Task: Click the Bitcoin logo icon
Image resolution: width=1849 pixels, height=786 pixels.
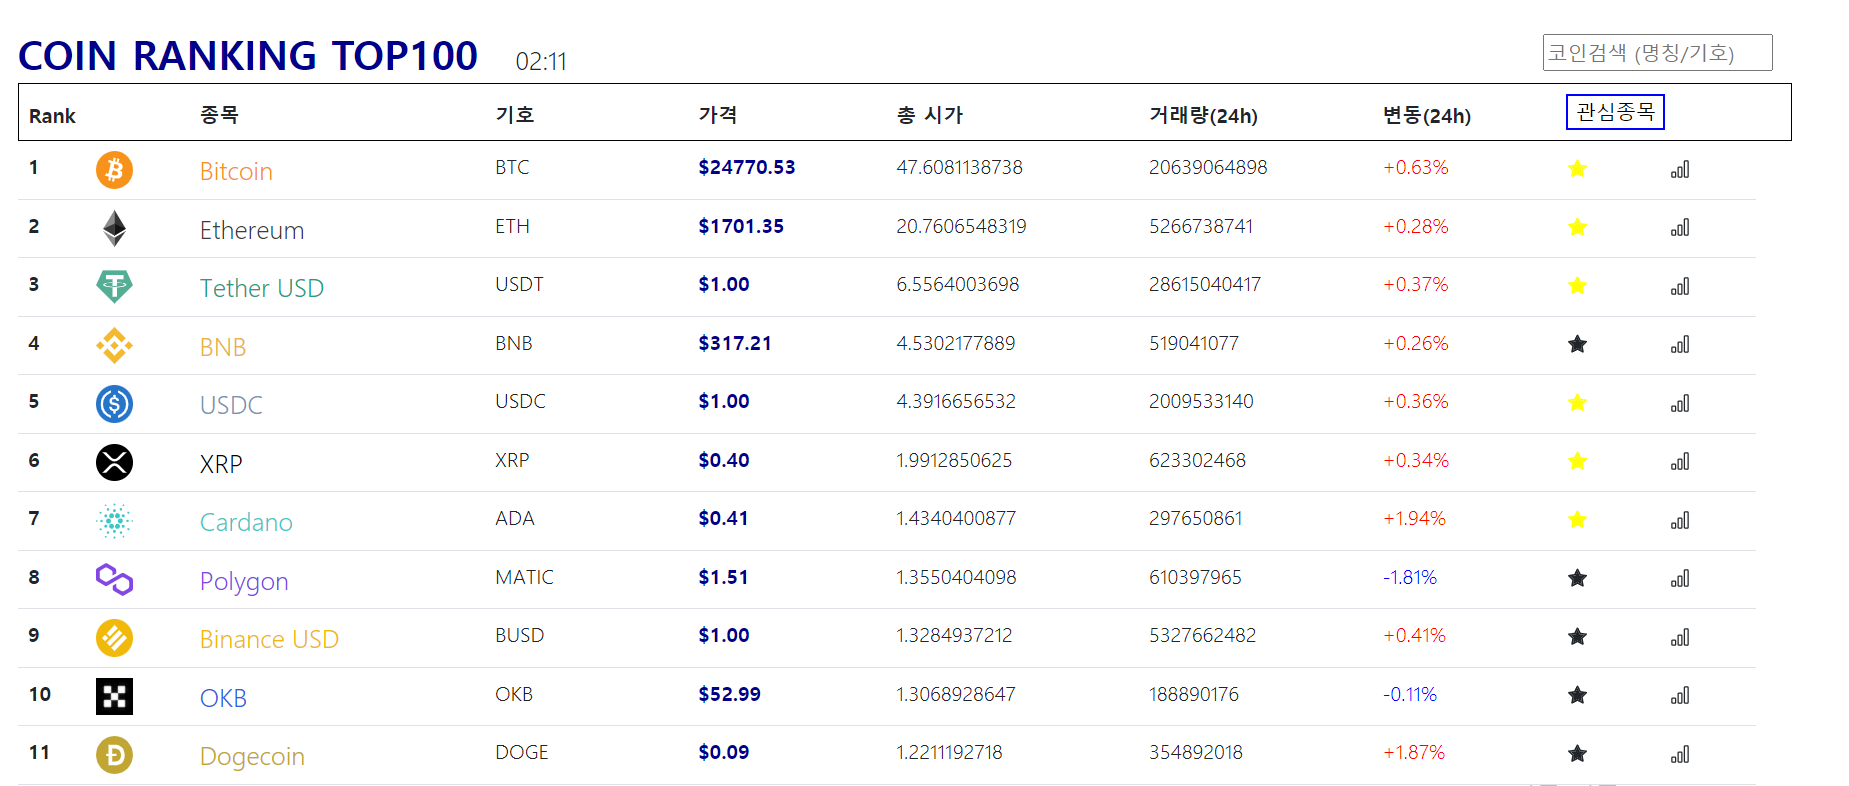Action: pyautogui.click(x=114, y=170)
